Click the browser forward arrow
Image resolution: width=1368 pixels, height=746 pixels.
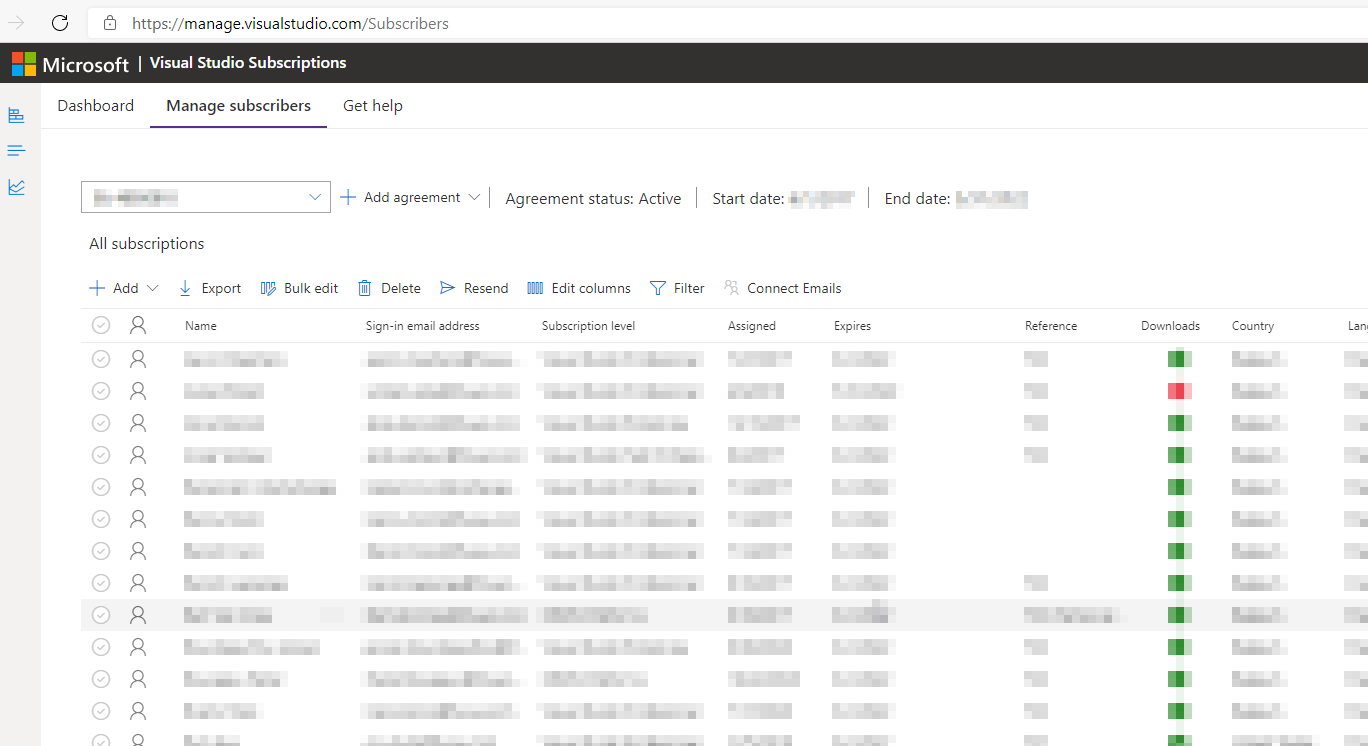pyautogui.click(x=17, y=23)
